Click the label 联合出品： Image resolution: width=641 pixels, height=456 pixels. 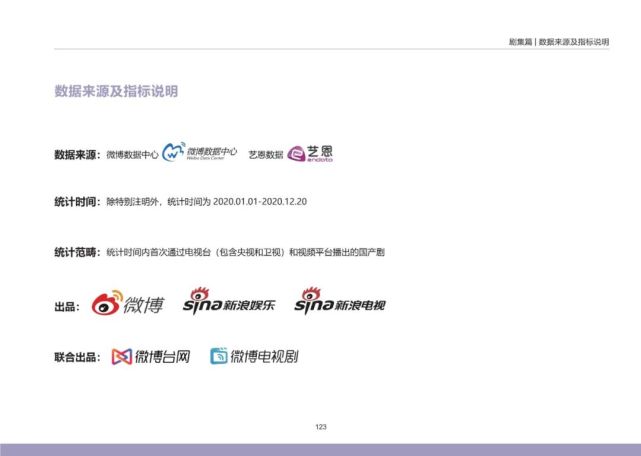click(x=78, y=357)
